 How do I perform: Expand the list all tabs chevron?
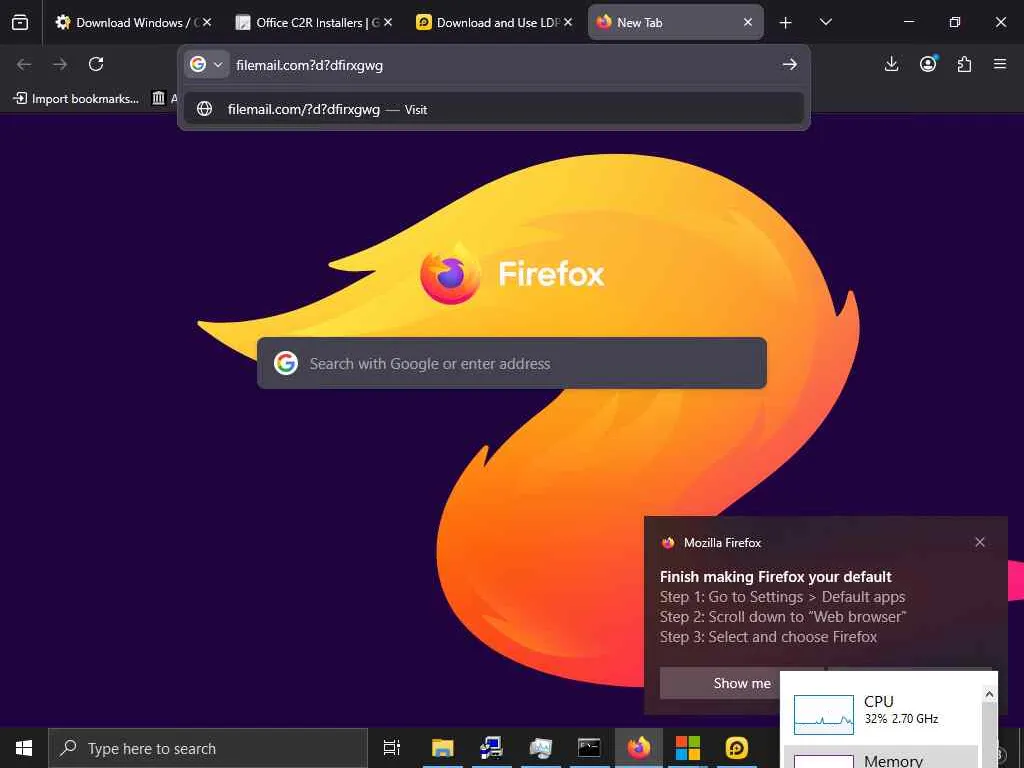(x=825, y=22)
